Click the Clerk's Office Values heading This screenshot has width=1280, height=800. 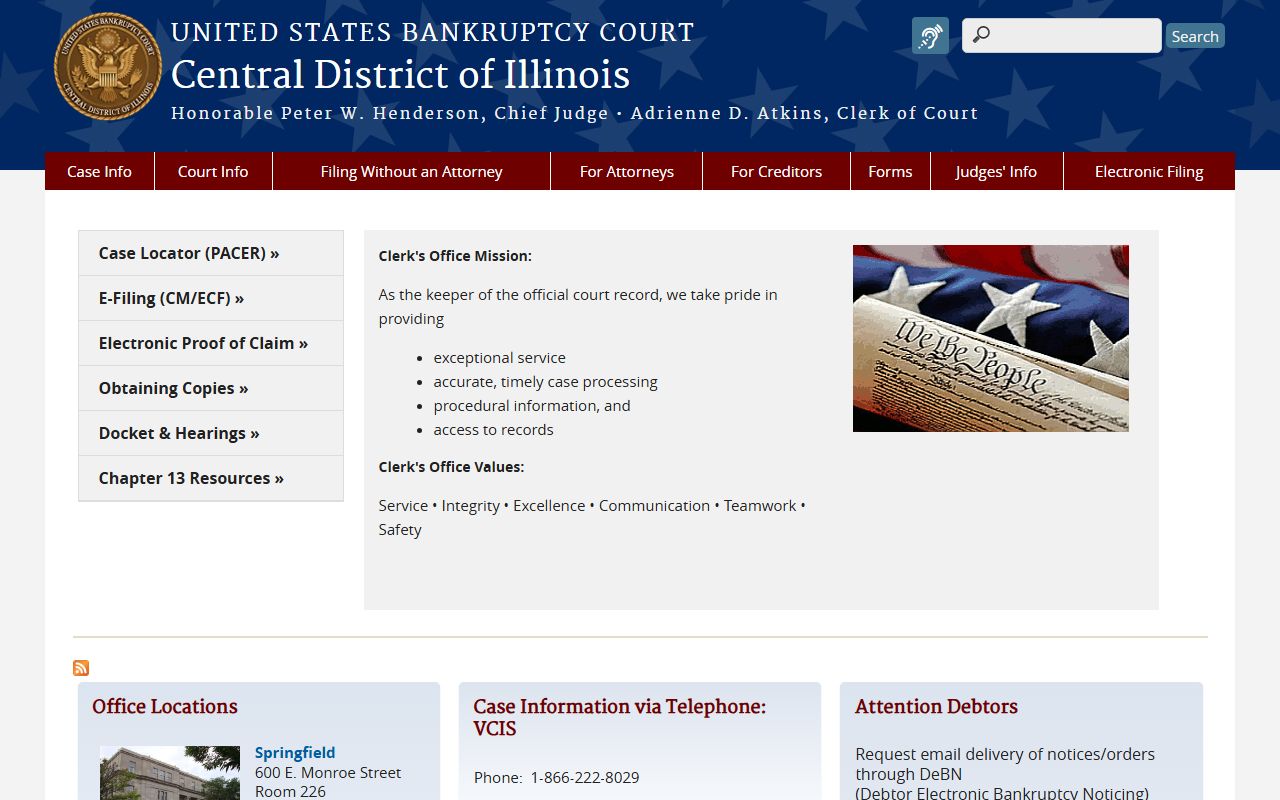click(x=451, y=467)
